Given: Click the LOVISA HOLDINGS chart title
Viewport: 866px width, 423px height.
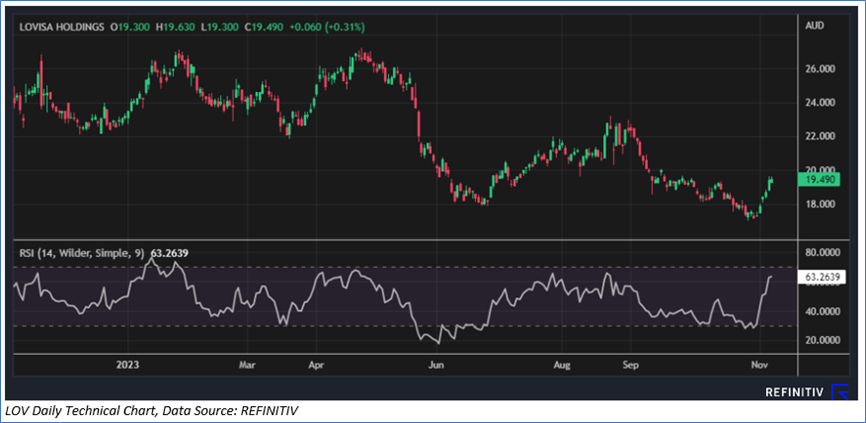Looking at the screenshot, I should [62, 27].
